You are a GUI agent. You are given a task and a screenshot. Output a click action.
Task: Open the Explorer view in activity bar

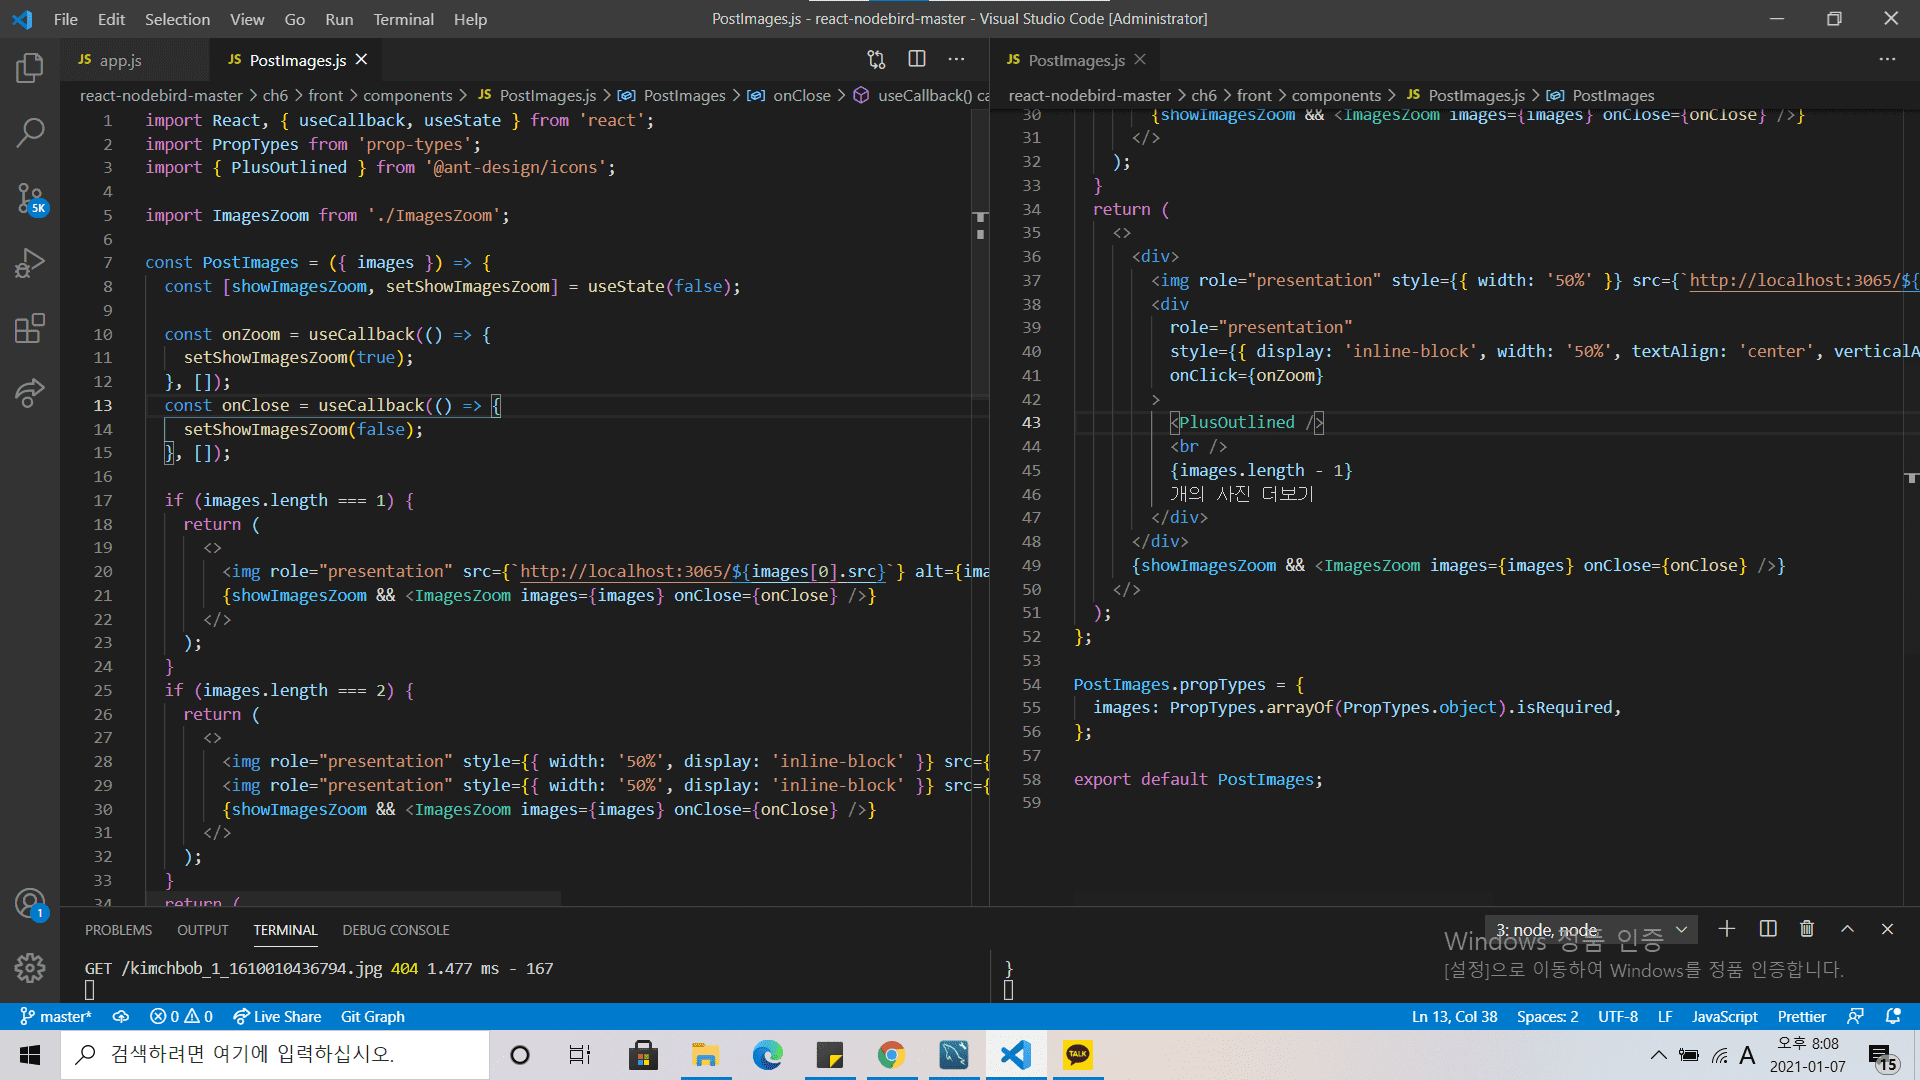click(x=30, y=68)
